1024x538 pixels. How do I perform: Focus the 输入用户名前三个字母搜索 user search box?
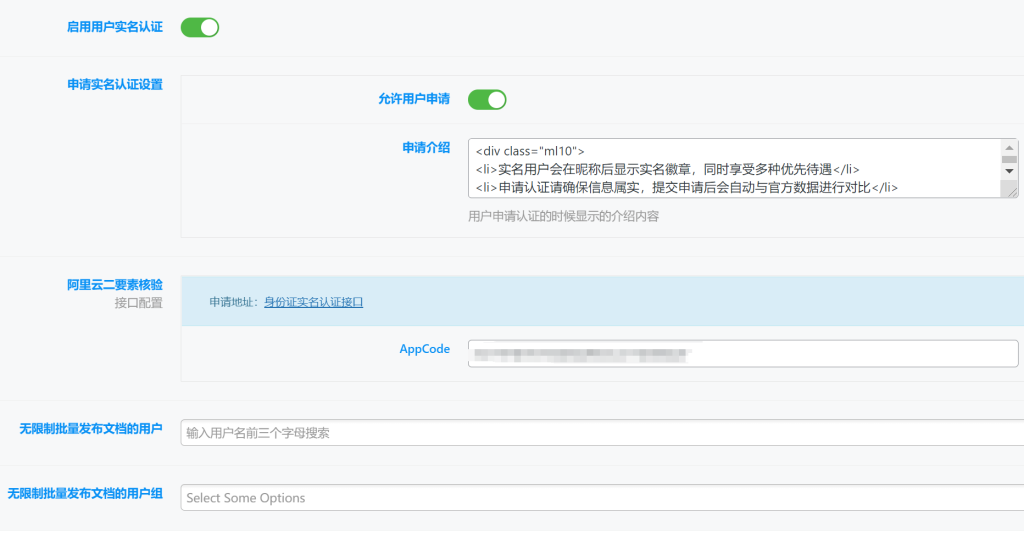point(600,433)
